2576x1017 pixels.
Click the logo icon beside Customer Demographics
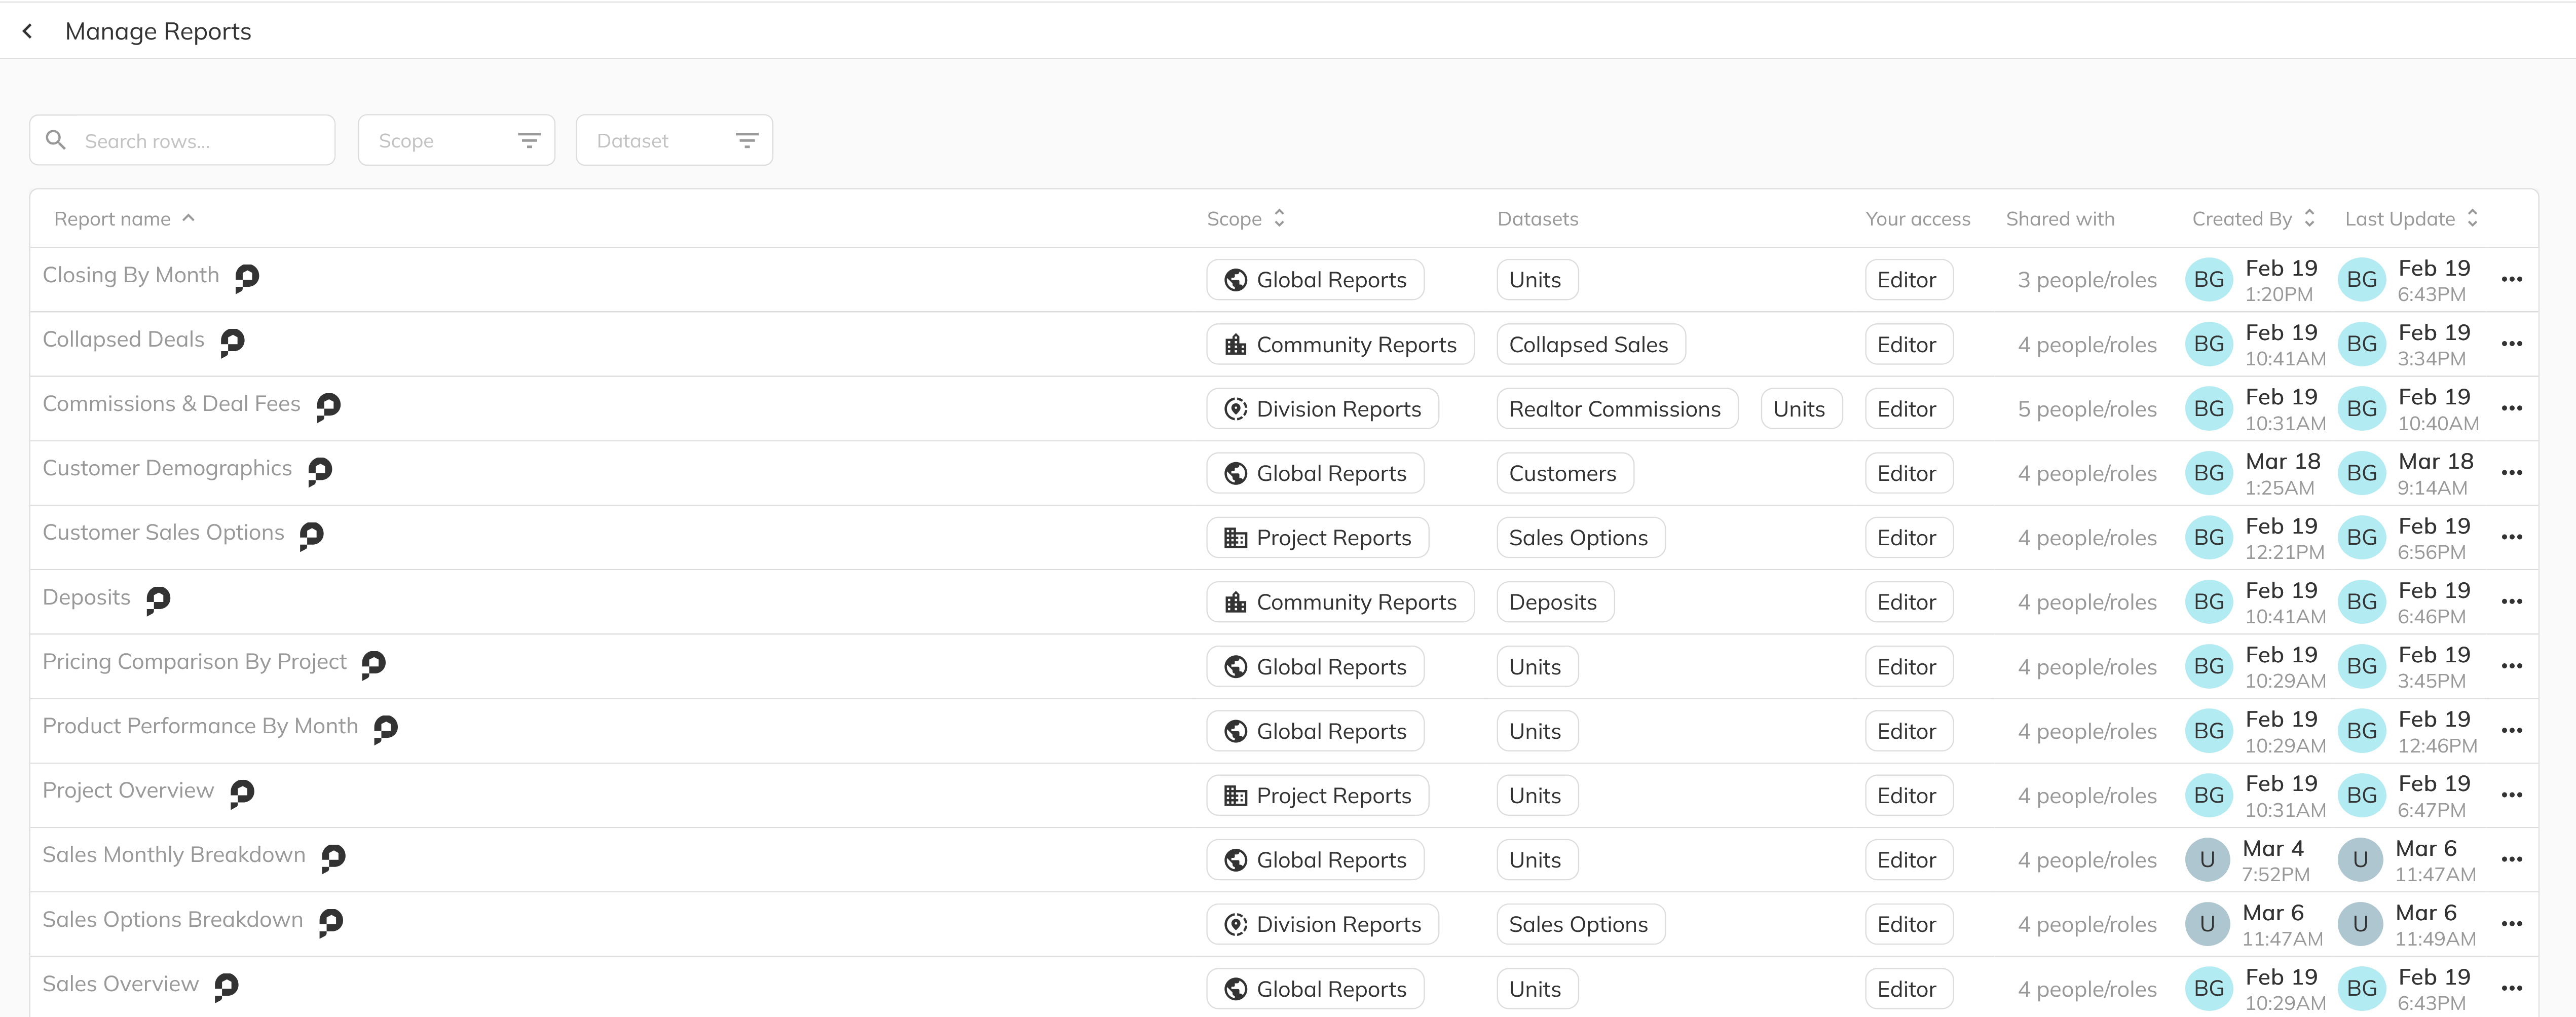[x=320, y=471]
